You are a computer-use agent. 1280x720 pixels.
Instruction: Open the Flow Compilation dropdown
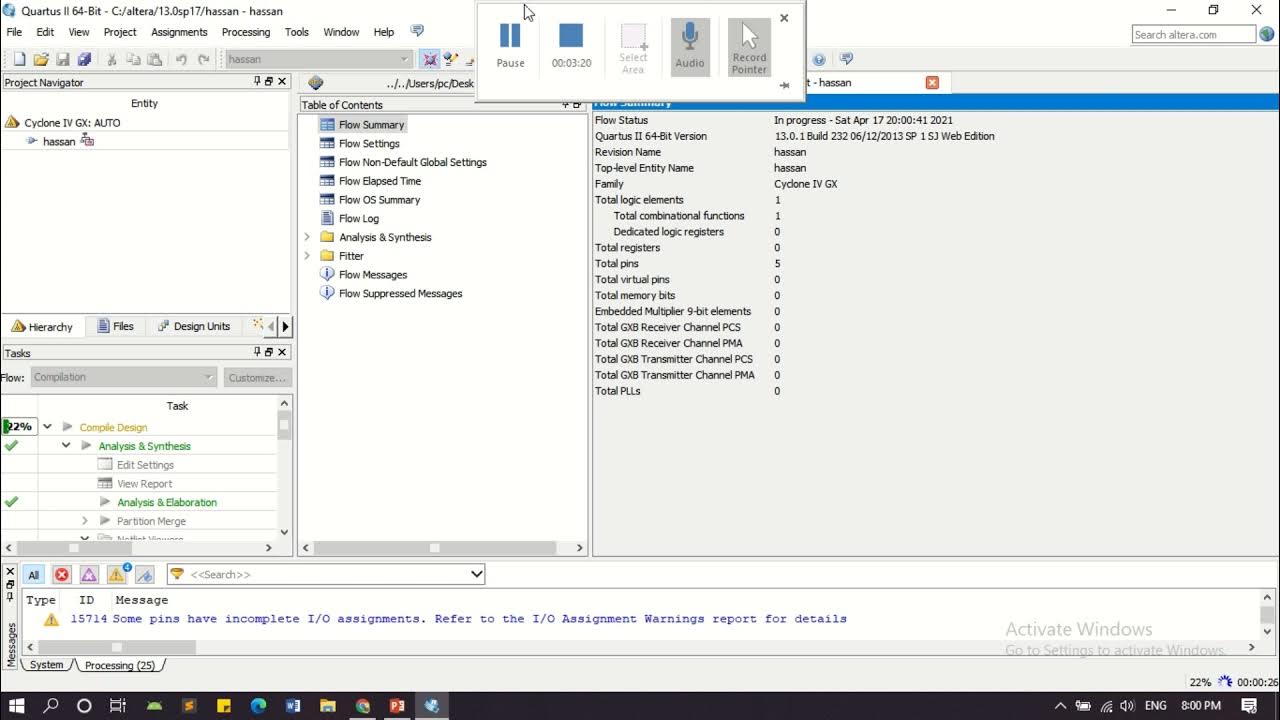click(x=123, y=377)
